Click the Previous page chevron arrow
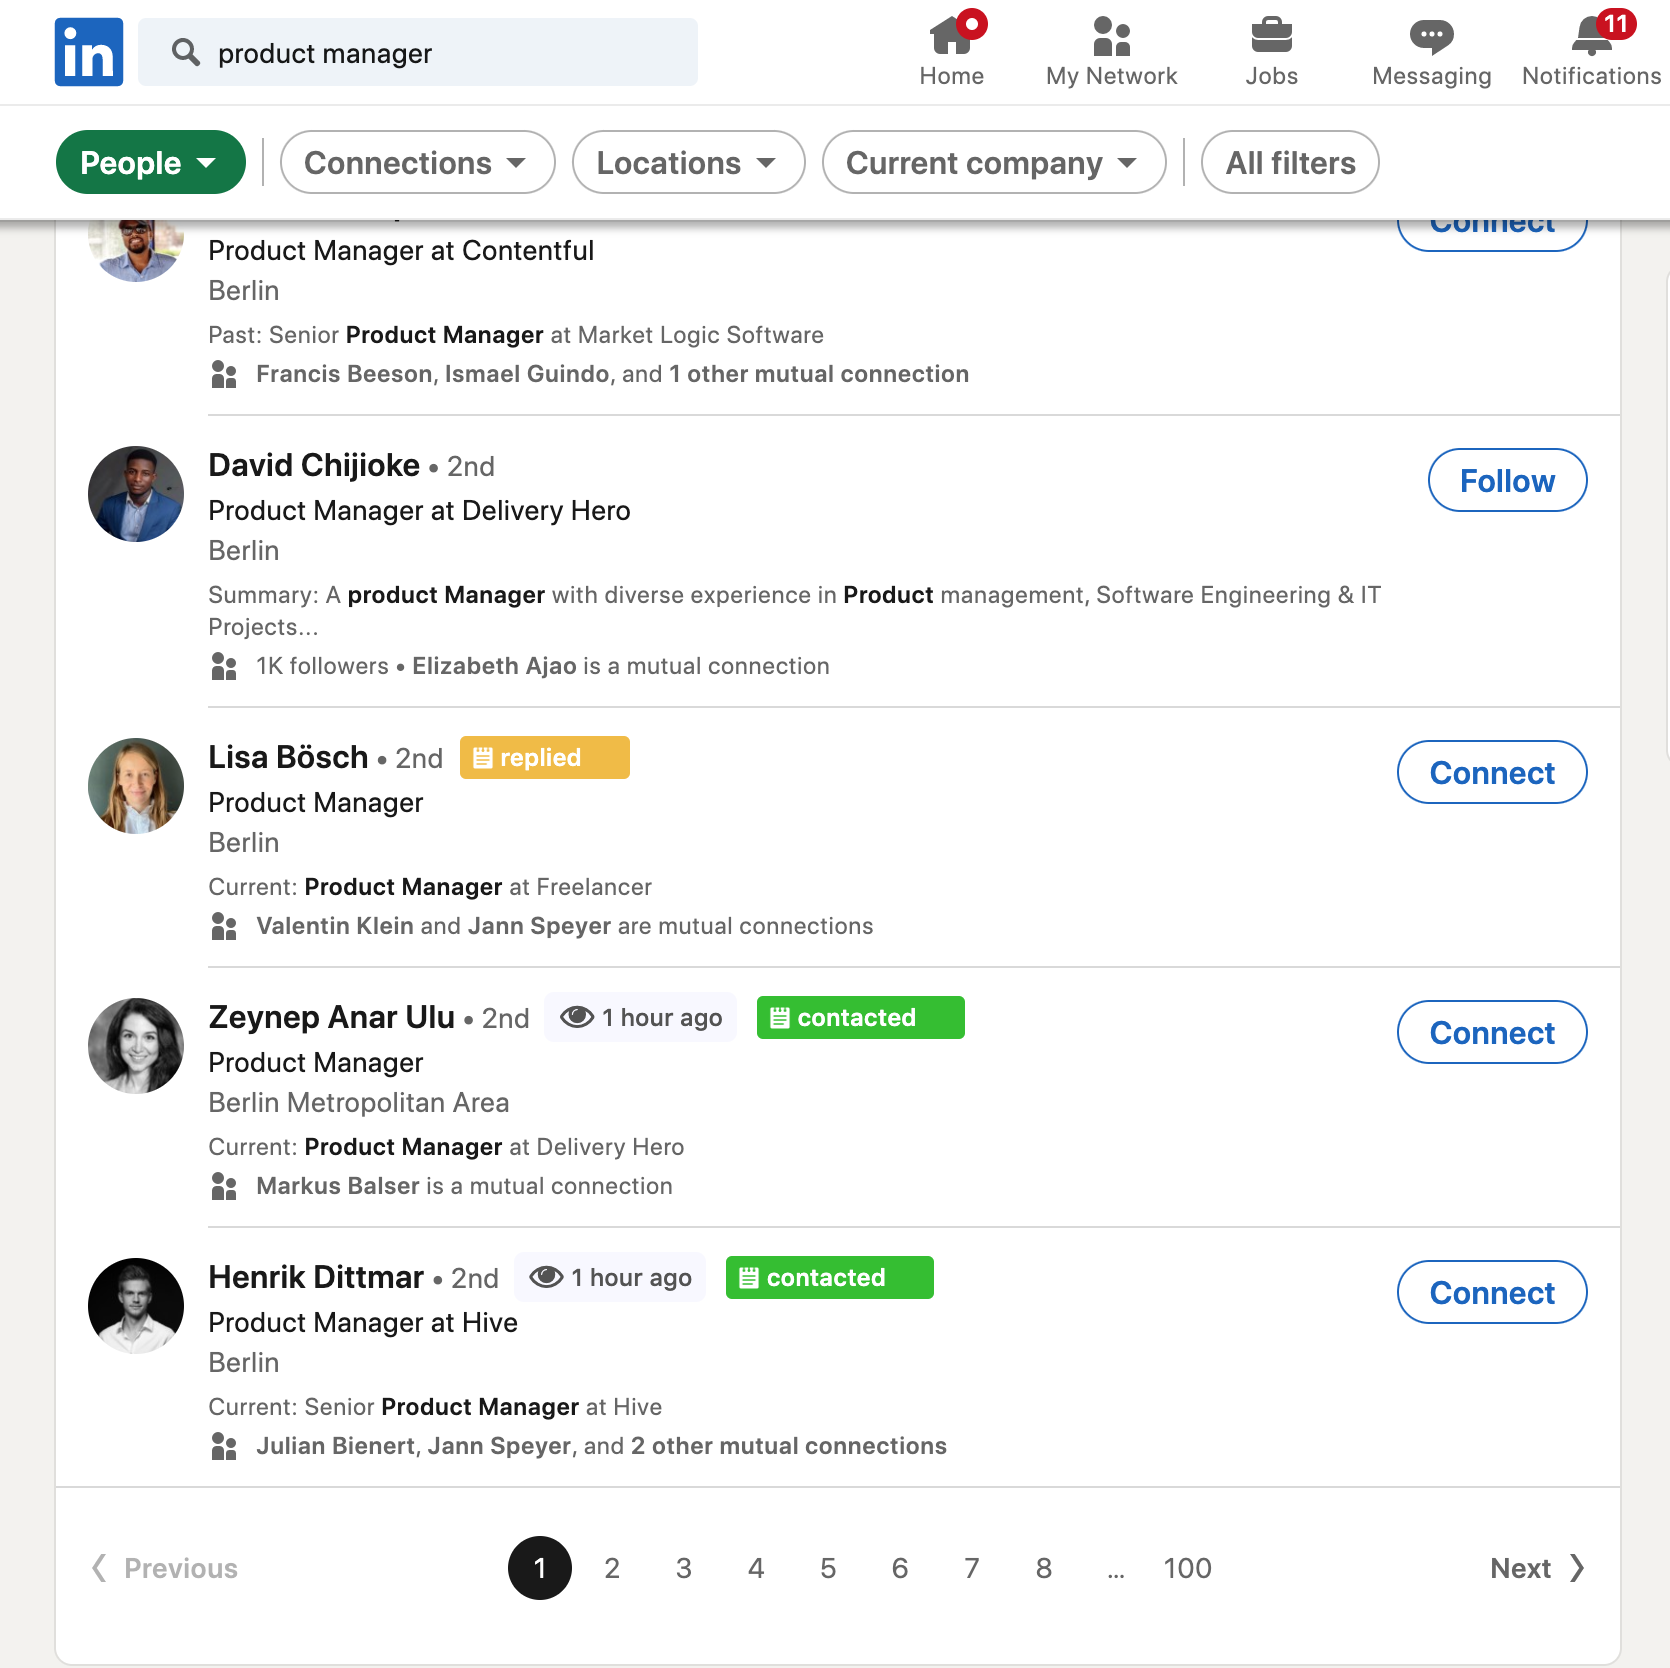Viewport: 1670px width, 1668px height. click(x=99, y=1567)
